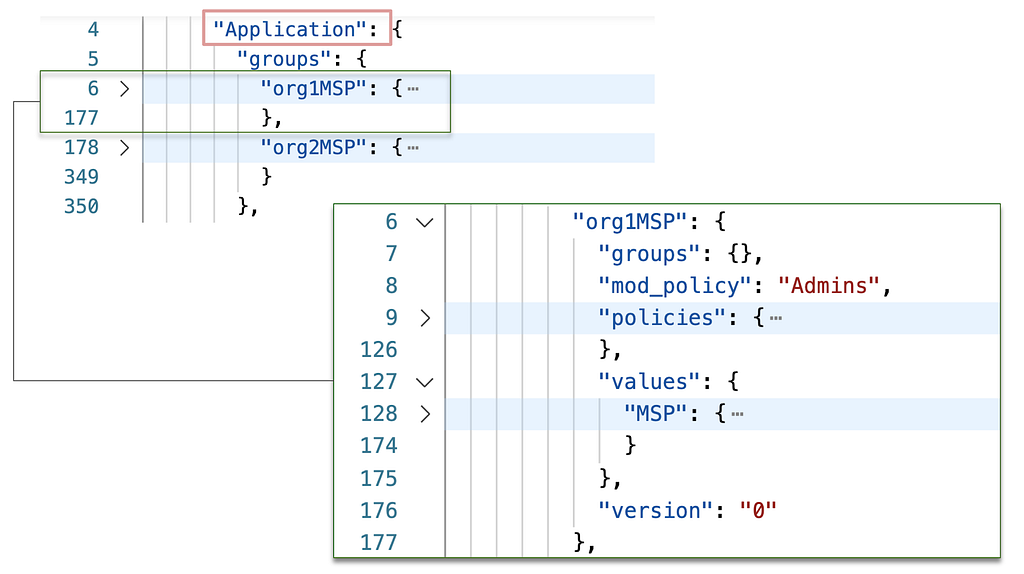Click the "version" key text
Image resolution: width=1024 pixels, height=574 pixels.
pyautogui.click(x=655, y=511)
